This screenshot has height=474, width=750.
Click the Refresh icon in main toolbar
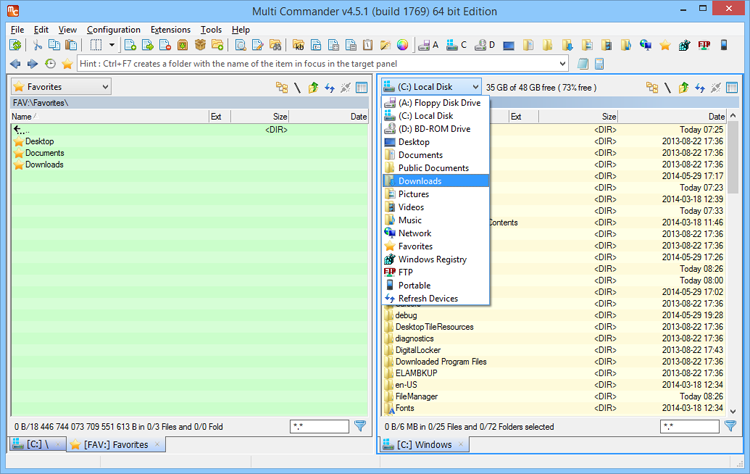(x=14, y=45)
